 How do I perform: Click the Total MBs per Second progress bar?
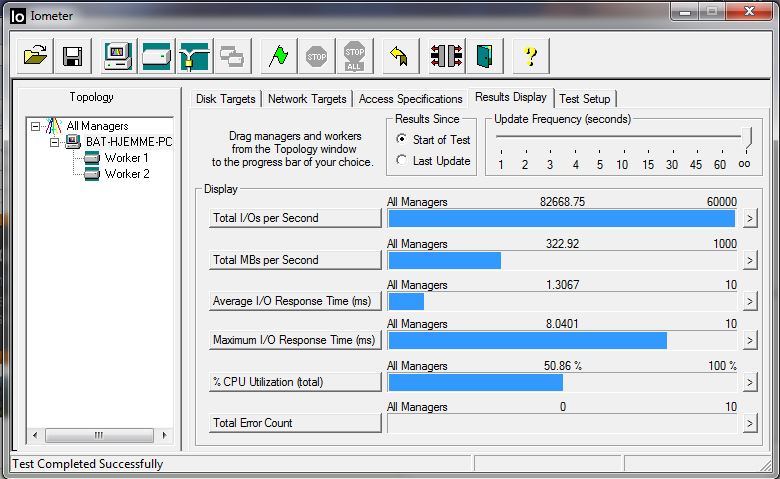click(562, 260)
